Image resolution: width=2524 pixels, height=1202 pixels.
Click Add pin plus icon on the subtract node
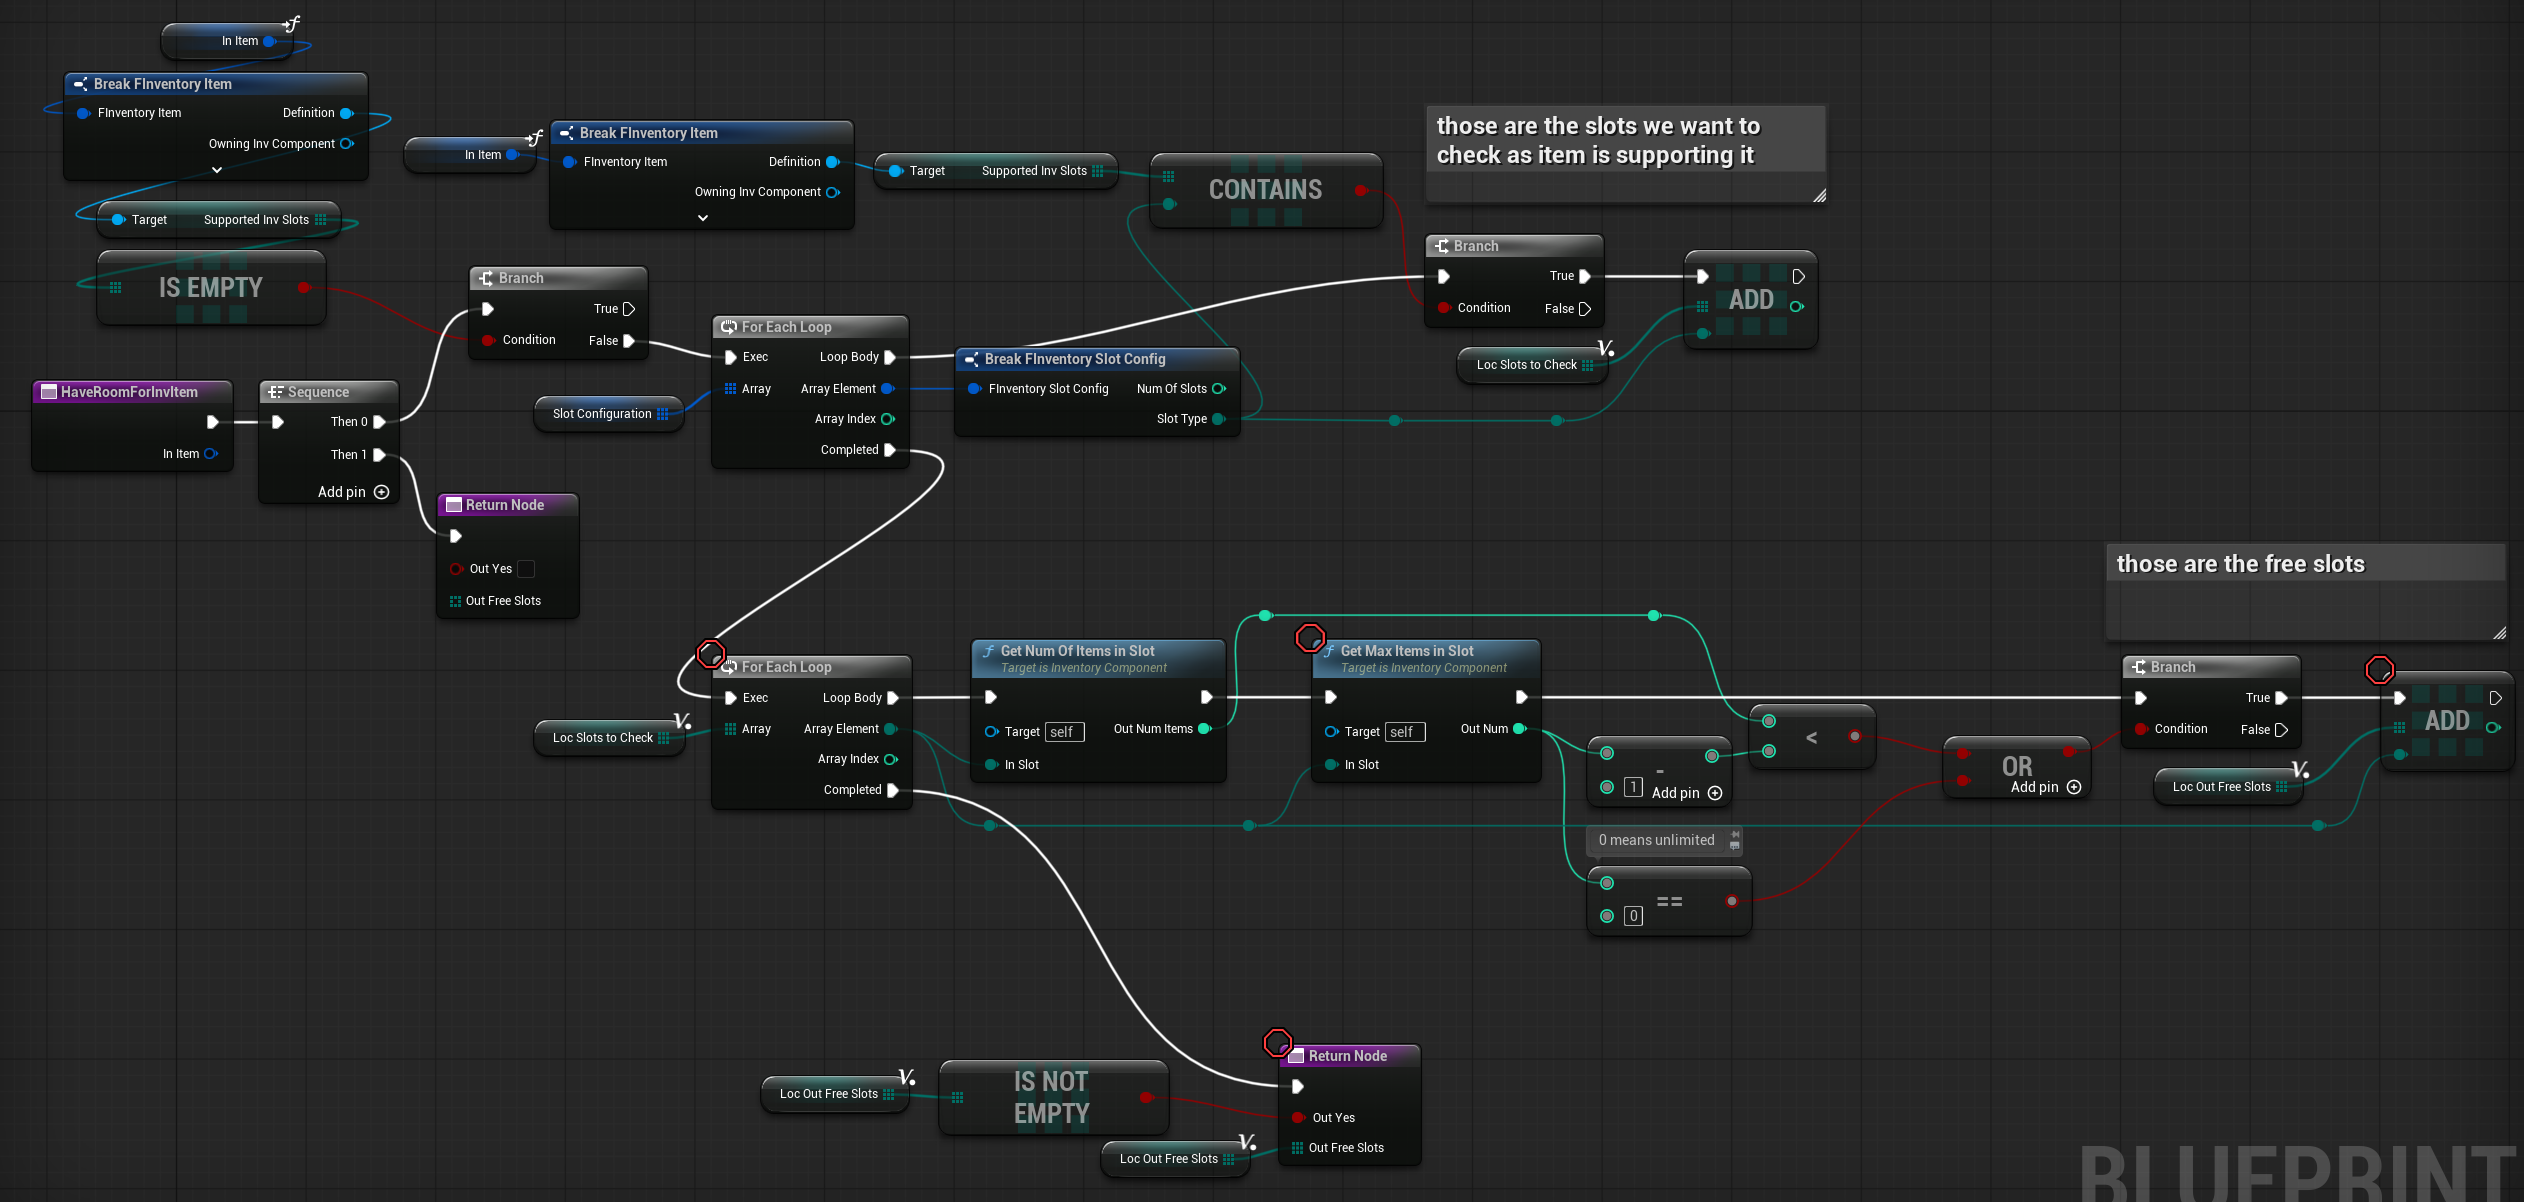click(x=1715, y=793)
